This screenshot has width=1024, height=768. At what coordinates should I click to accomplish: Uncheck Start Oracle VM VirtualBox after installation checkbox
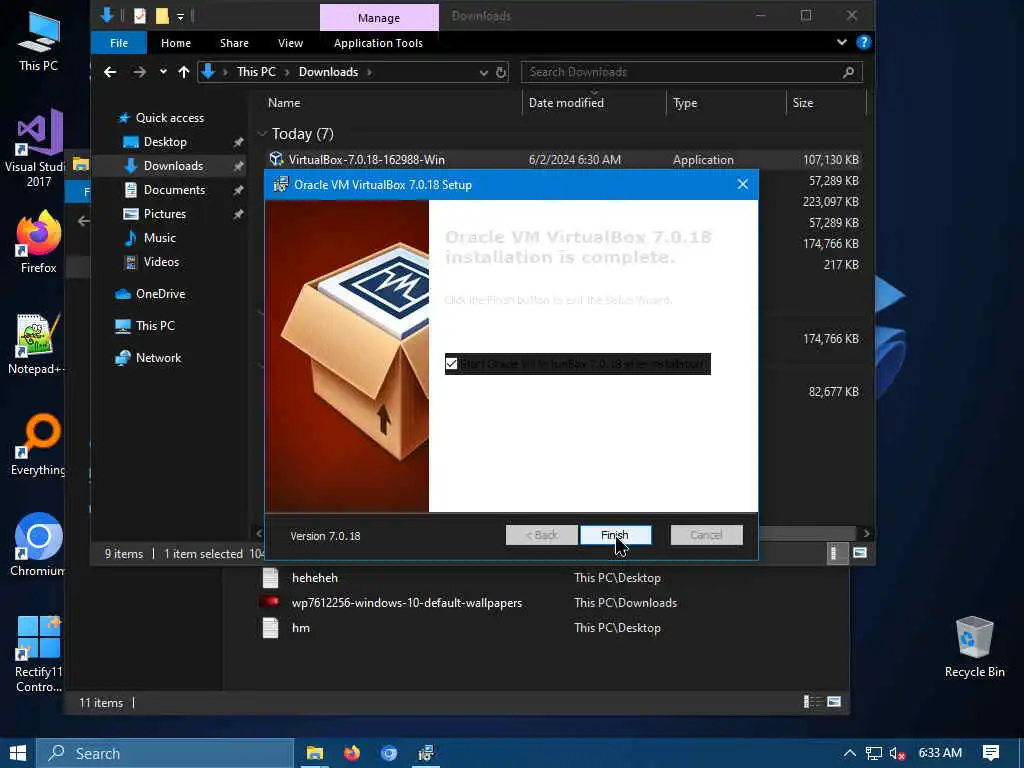451,364
